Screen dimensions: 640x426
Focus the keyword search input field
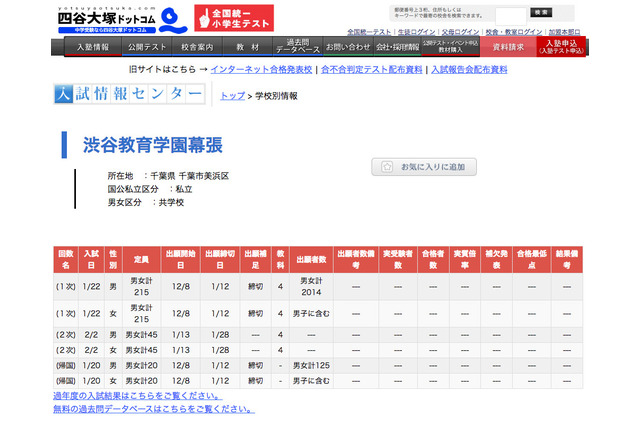(510, 14)
